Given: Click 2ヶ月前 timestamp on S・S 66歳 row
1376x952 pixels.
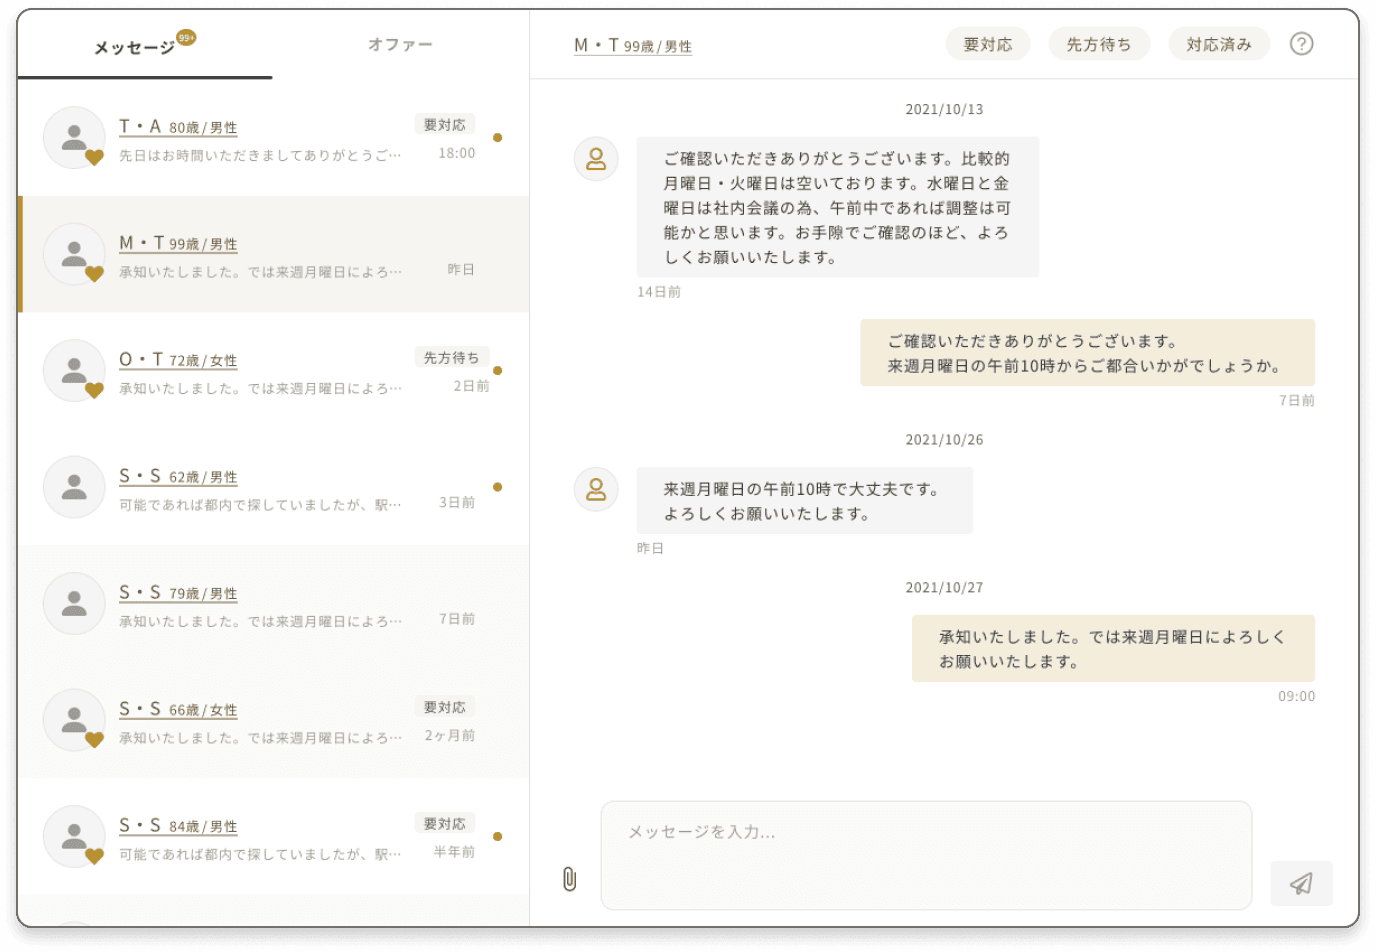Looking at the screenshot, I should (450, 735).
